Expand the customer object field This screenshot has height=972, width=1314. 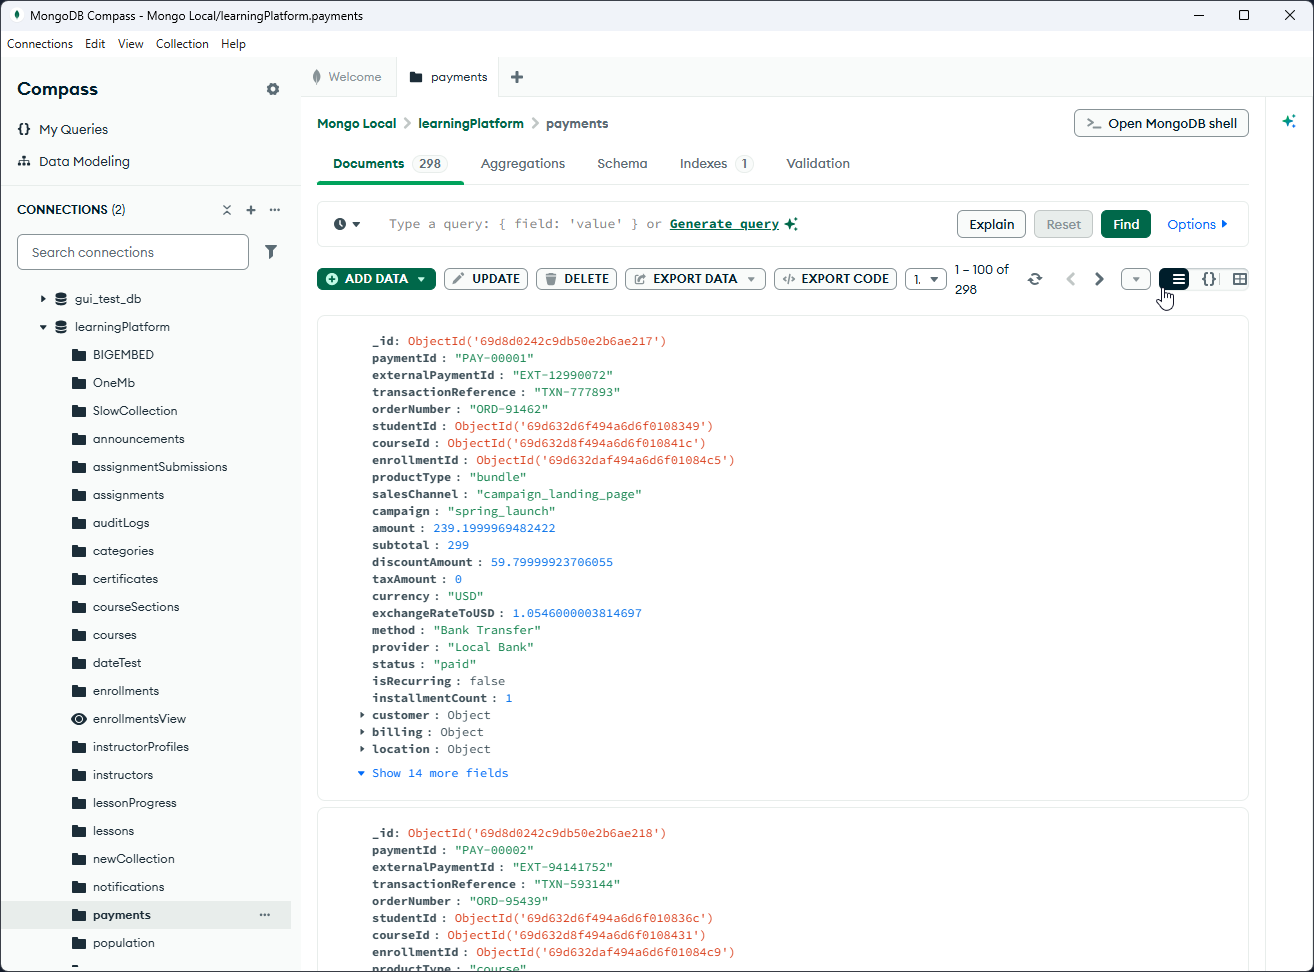tap(362, 715)
